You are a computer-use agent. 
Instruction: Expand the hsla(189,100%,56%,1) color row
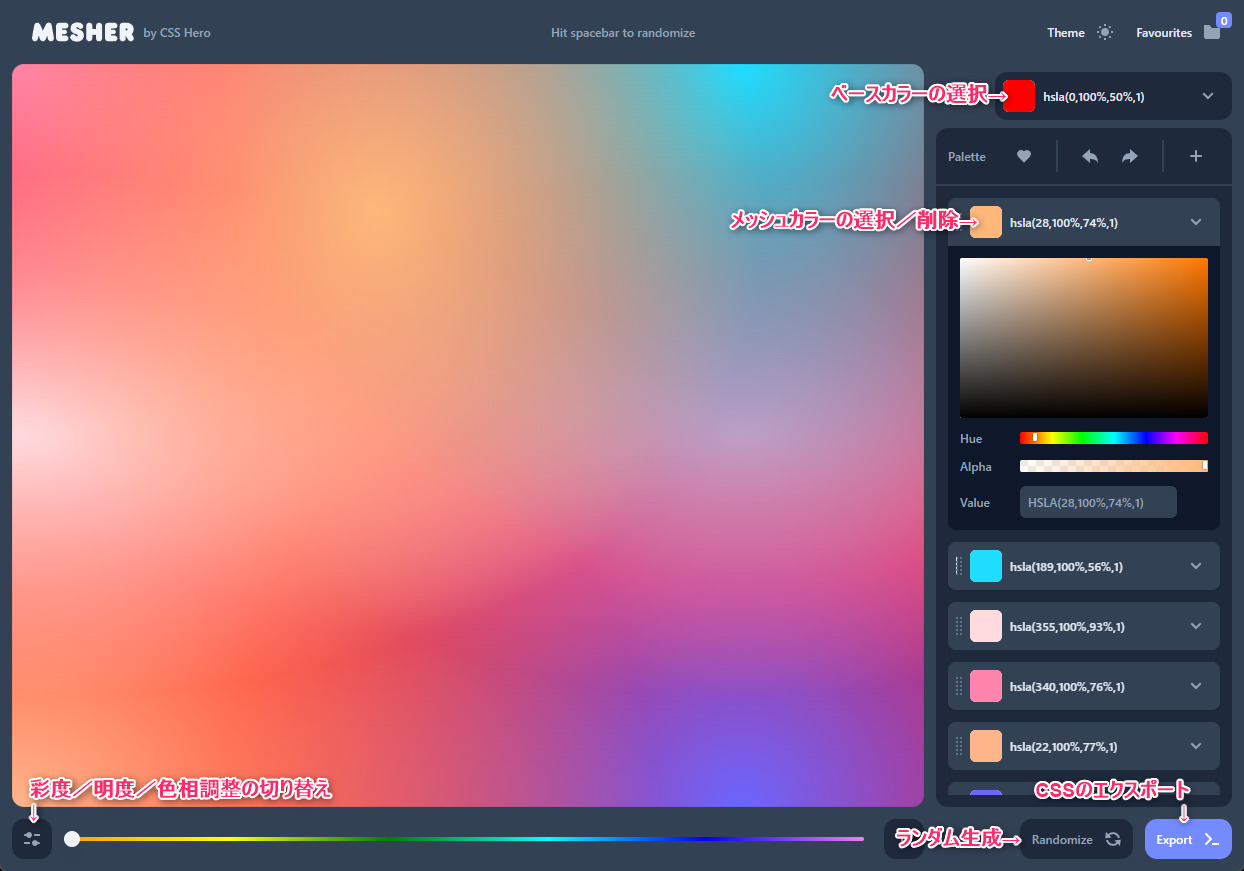(x=1196, y=566)
